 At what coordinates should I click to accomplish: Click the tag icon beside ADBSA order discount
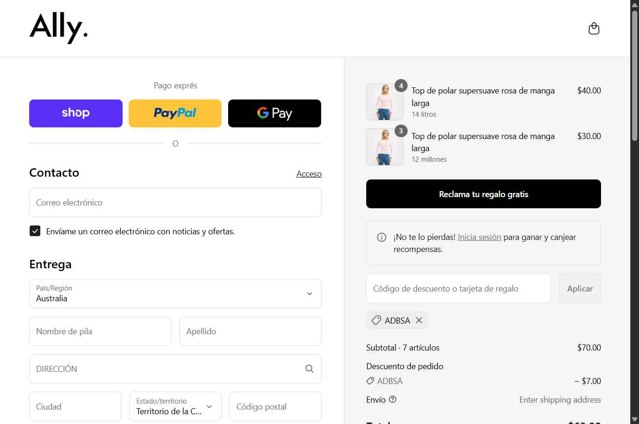point(370,381)
